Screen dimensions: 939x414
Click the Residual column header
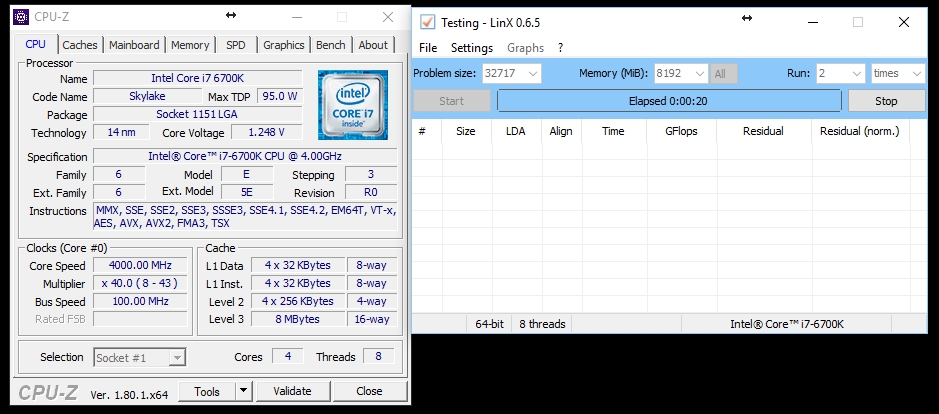[764, 131]
